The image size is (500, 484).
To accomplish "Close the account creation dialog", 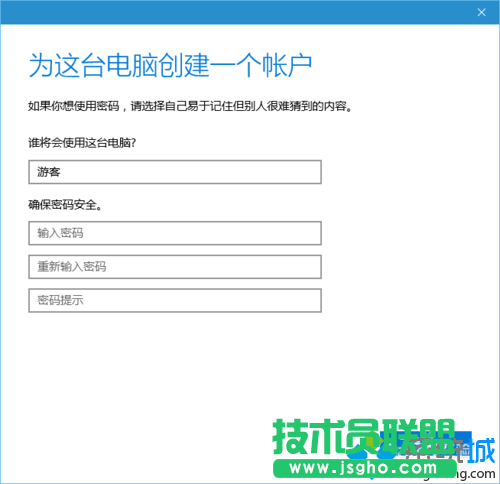I will tap(481, 12).
